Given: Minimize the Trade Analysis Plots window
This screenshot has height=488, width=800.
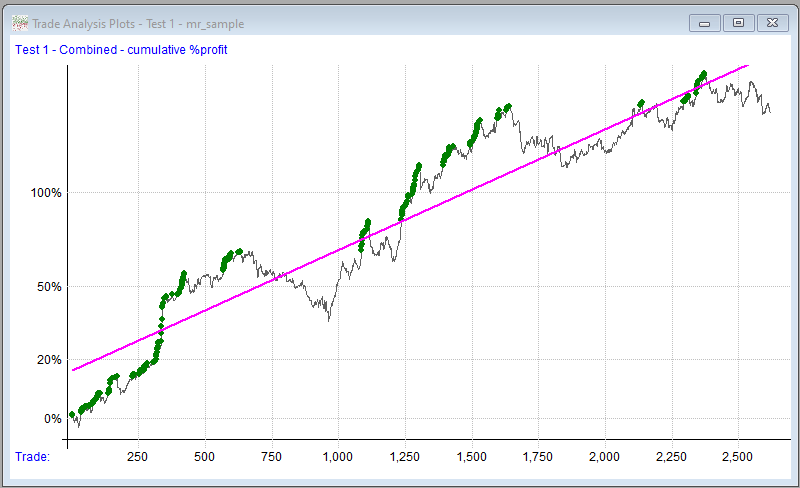Looking at the screenshot, I should (704, 23).
